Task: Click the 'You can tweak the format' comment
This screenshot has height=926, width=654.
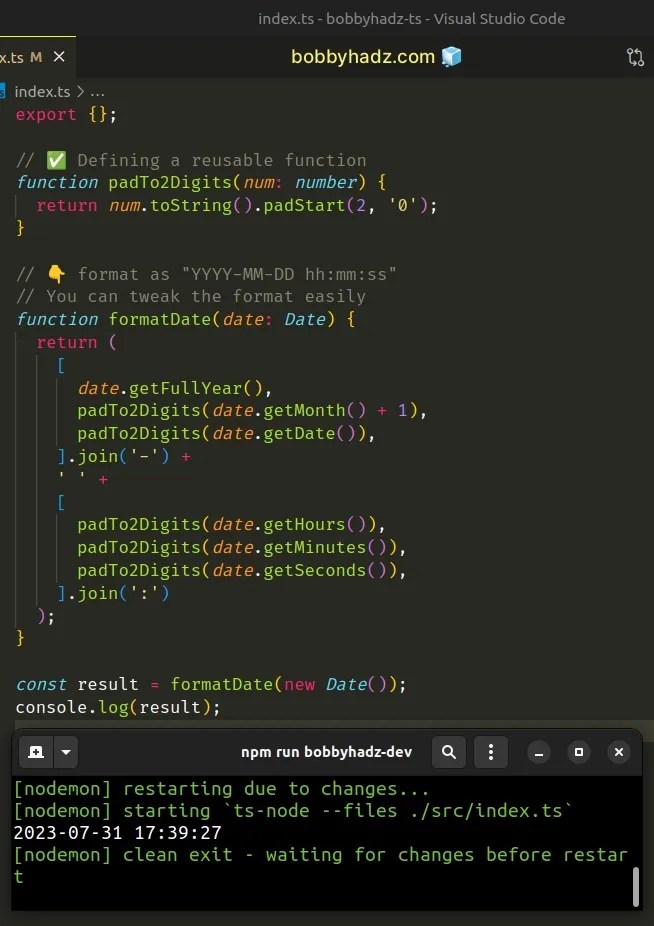Action: [x=191, y=296]
